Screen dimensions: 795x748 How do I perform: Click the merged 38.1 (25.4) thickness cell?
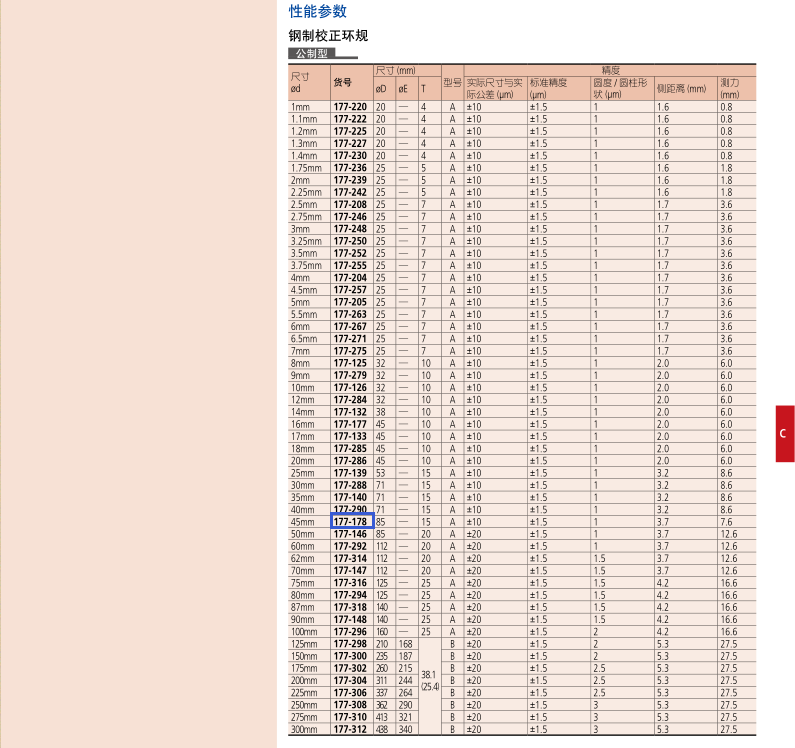coord(430,681)
